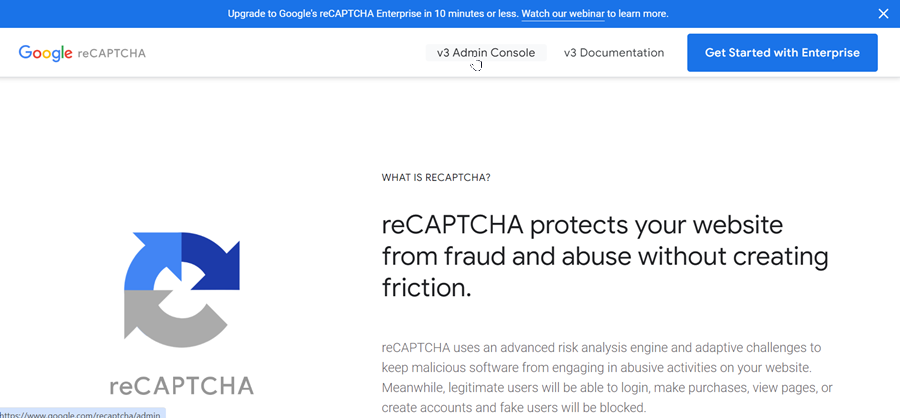Screen dimensions: 900x418
Task: Click the Google logo in the header
Action: tap(45, 53)
